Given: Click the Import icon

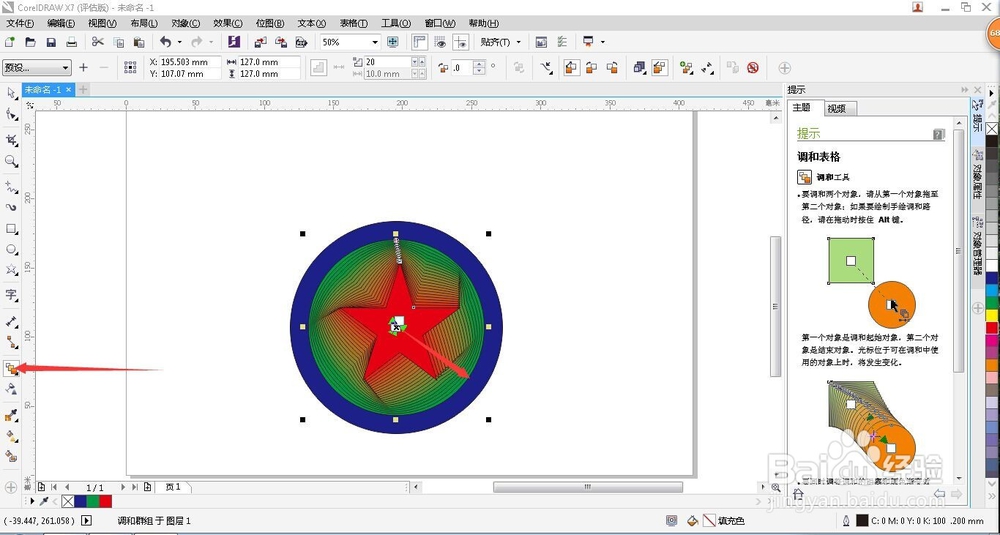Looking at the screenshot, I should [x=260, y=42].
